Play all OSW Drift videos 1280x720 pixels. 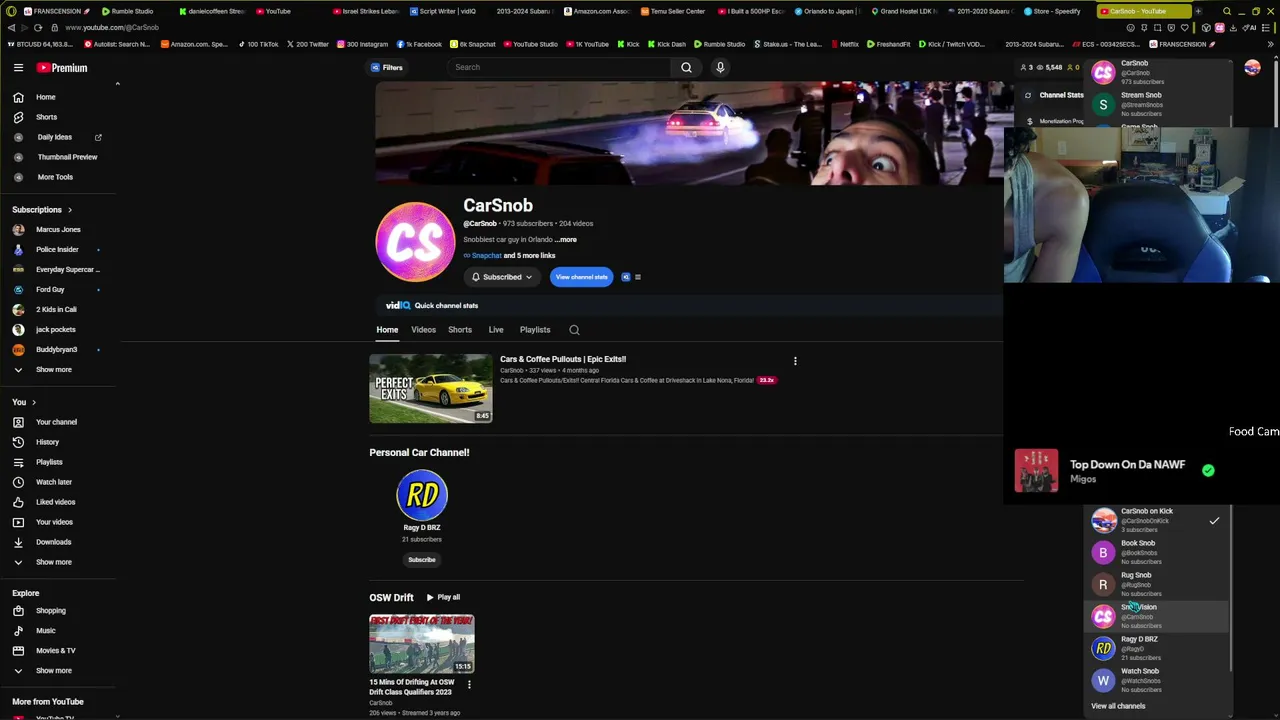tap(443, 598)
